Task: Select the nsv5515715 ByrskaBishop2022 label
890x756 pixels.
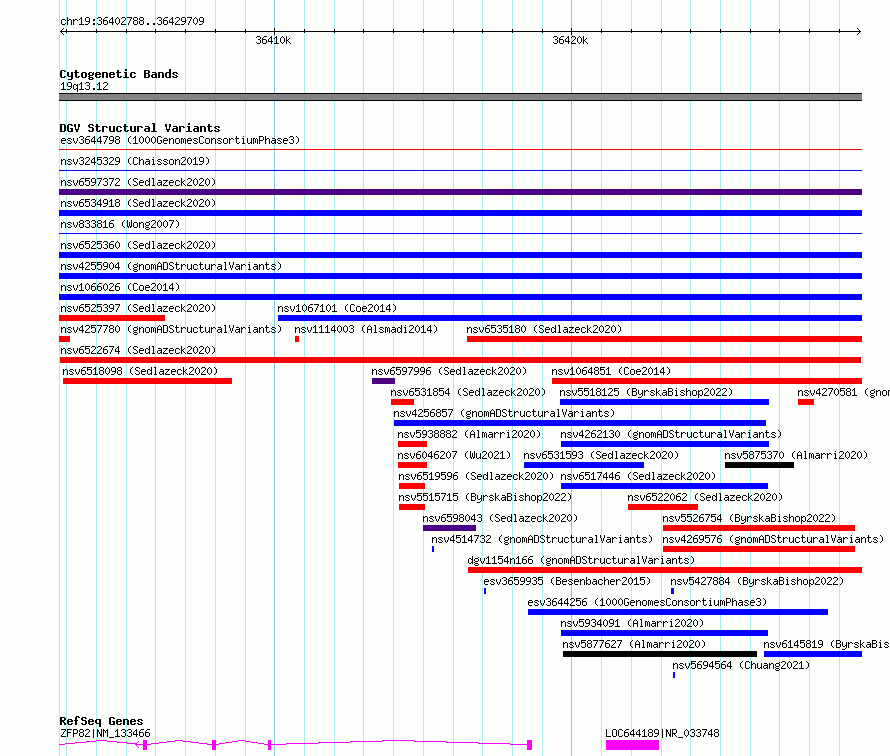Action: tap(485, 497)
